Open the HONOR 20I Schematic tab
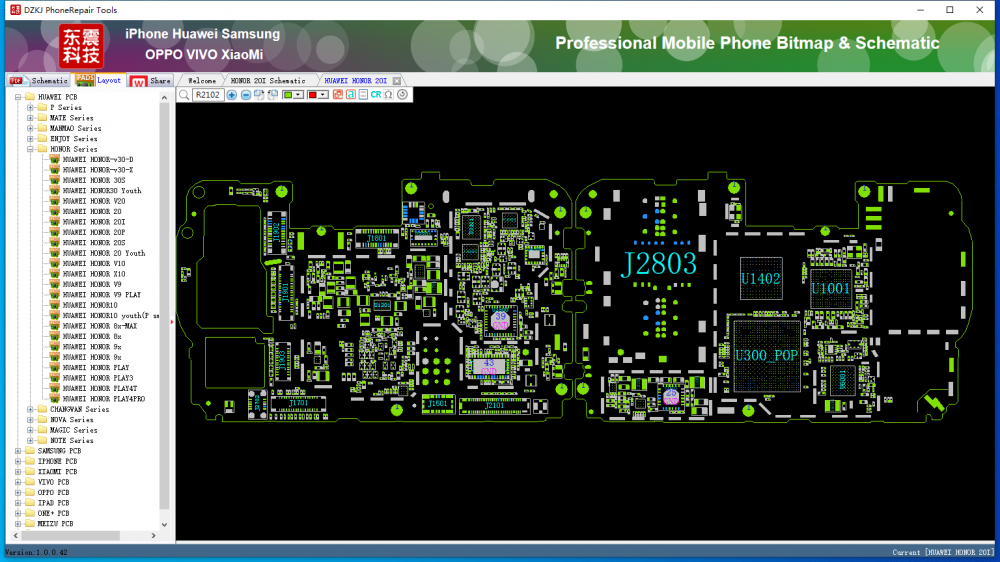The height and width of the screenshot is (562, 1000). (x=268, y=81)
